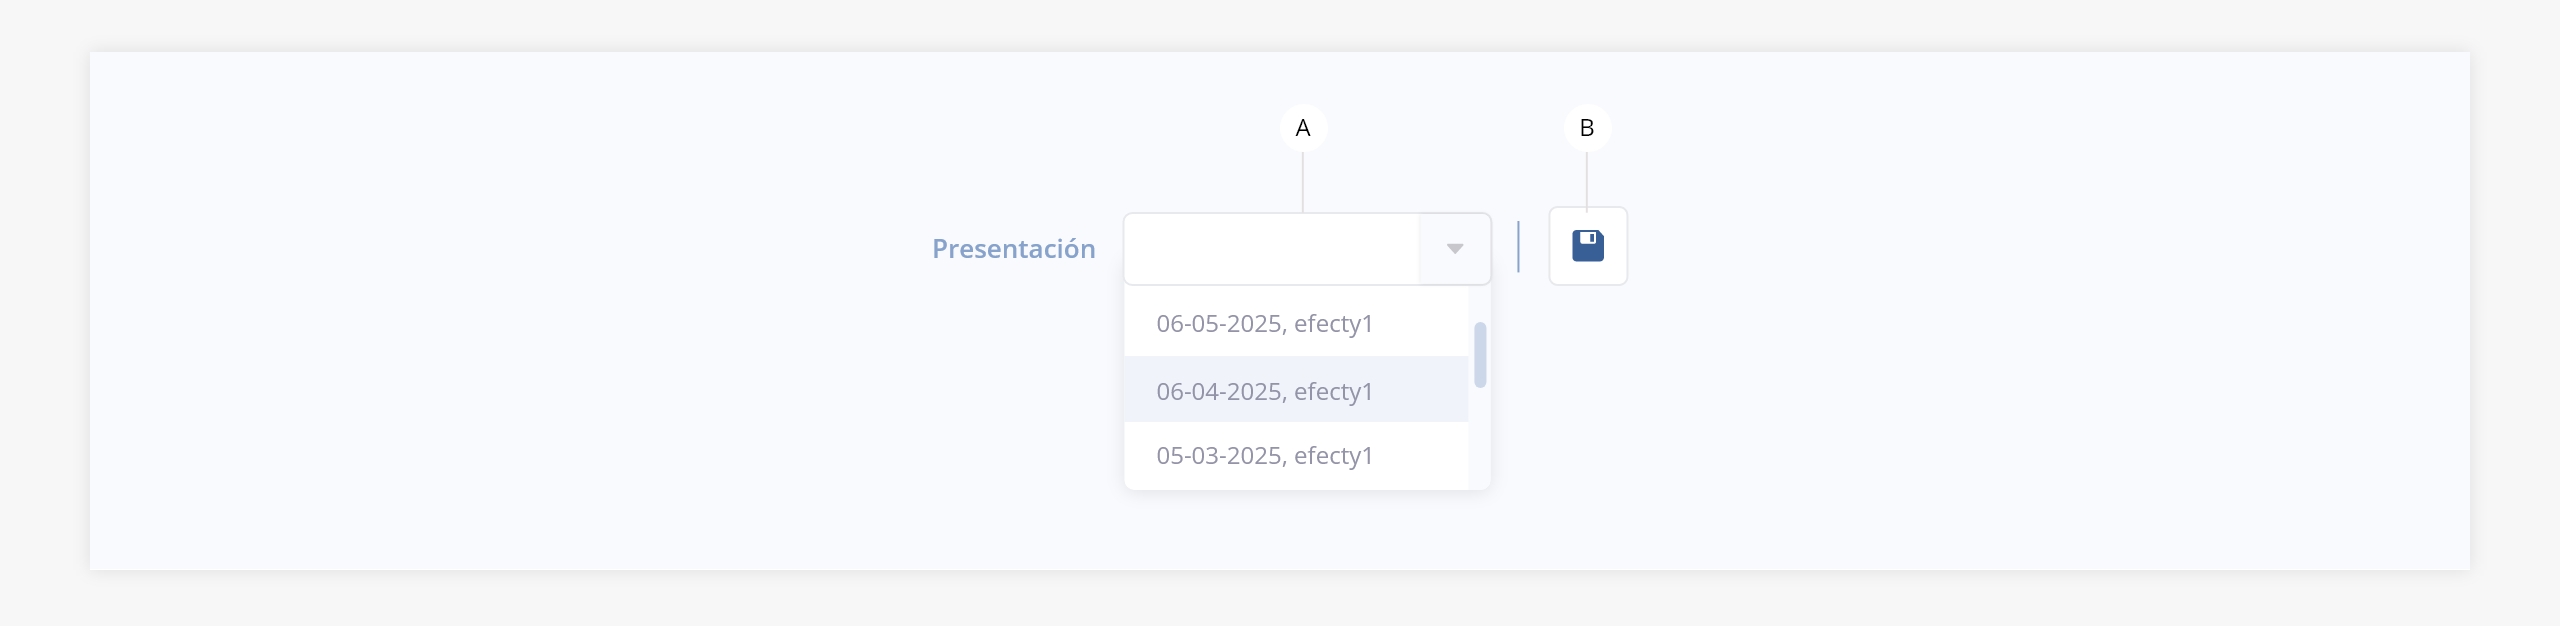Click the circular A annotation marker
The height and width of the screenshot is (626, 2560).
click(1303, 128)
